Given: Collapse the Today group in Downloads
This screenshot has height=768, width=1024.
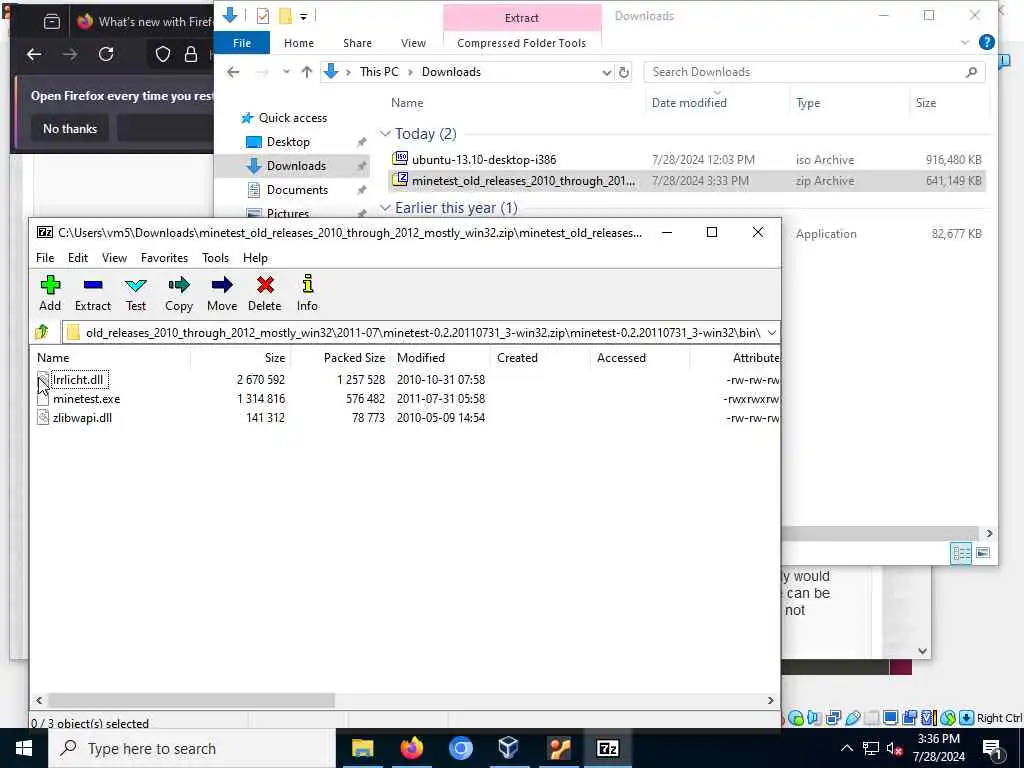Looking at the screenshot, I should (385, 134).
